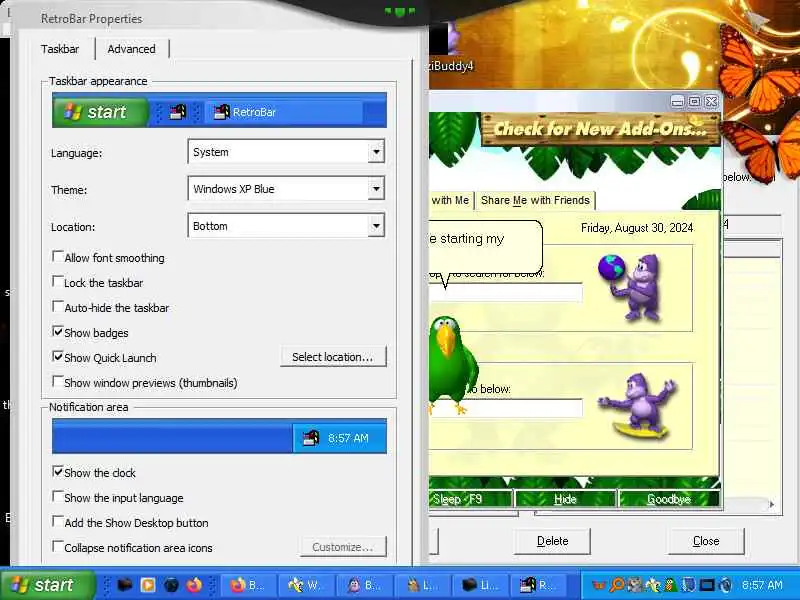Click the 8:57 AM clock in the notification preview
The width and height of the screenshot is (800, 600).
[x=348, y=438]
